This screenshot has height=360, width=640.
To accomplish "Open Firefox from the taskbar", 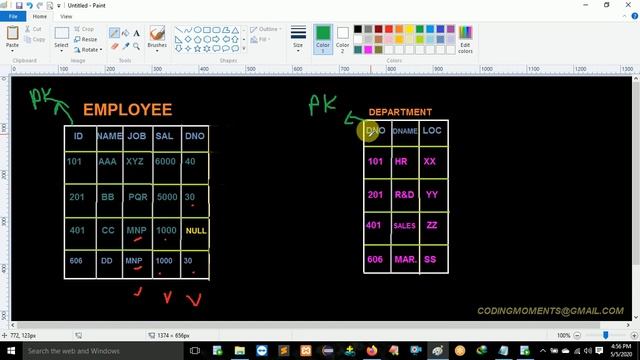I will (371, 351).
